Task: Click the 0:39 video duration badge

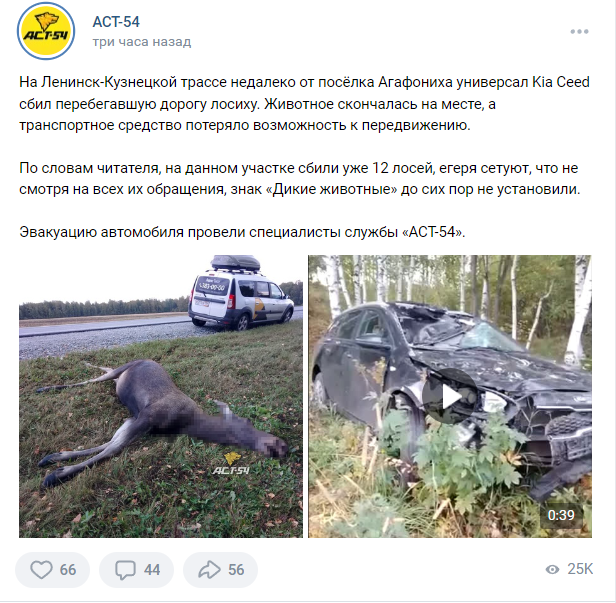Action: pos(561,515)
